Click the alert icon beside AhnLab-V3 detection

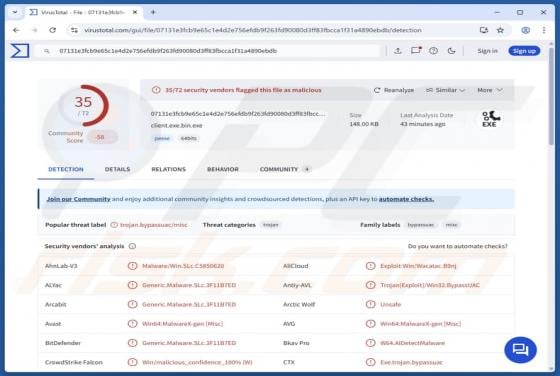point(132,266)
